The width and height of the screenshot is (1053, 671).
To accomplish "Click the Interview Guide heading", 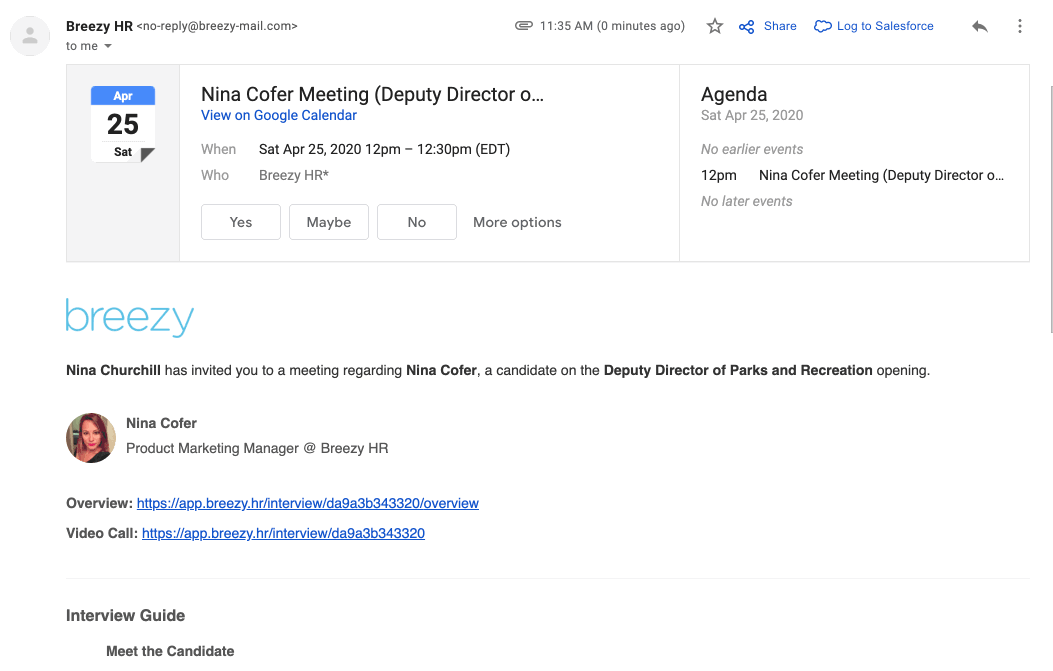I will [x=126, y=615].
